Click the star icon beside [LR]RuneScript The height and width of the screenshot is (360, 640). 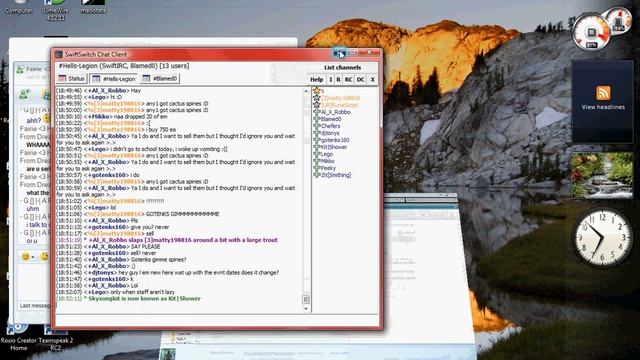316,105
